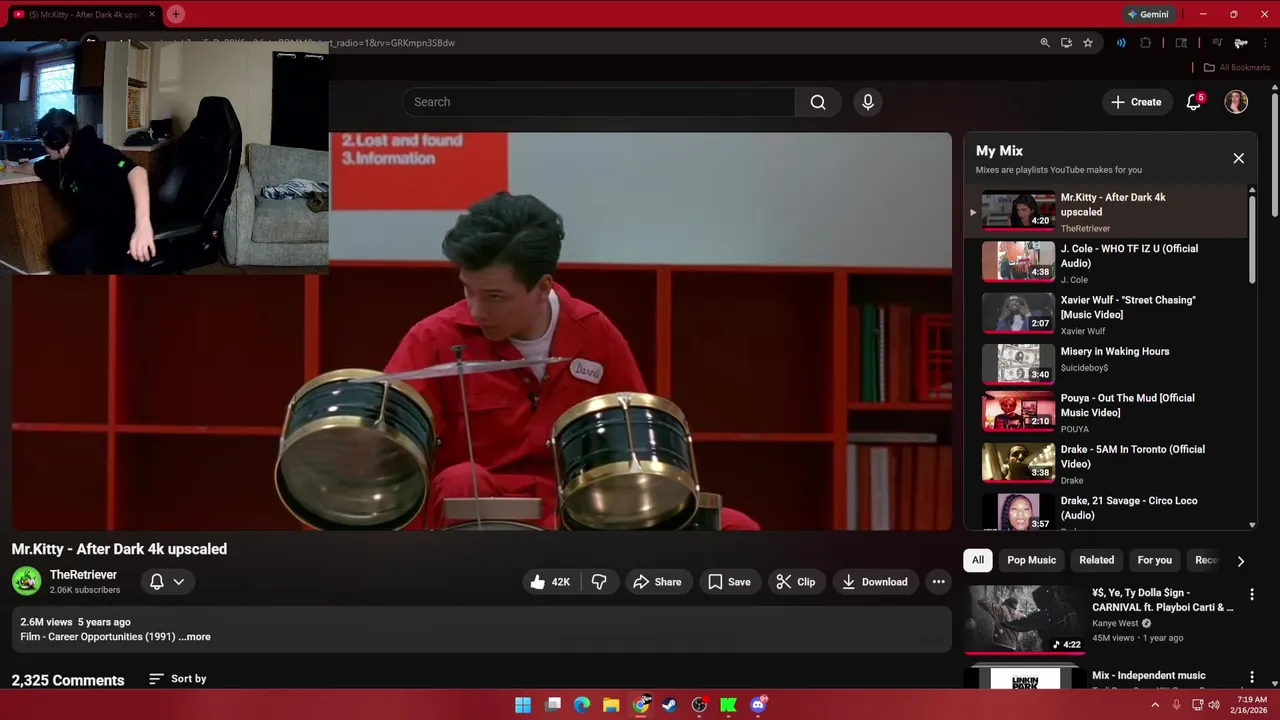Select the Pop Music filter chip
The width and height of the screenshot is (1280, 720).
click(x=1031, y=560)
